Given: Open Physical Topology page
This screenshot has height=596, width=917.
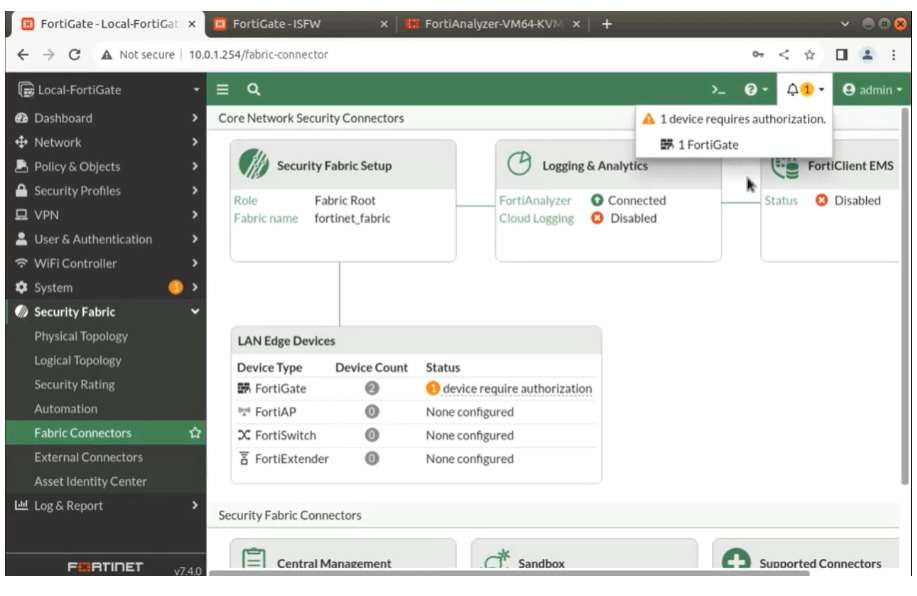Looking at the screenshot, I should [81, 336].
